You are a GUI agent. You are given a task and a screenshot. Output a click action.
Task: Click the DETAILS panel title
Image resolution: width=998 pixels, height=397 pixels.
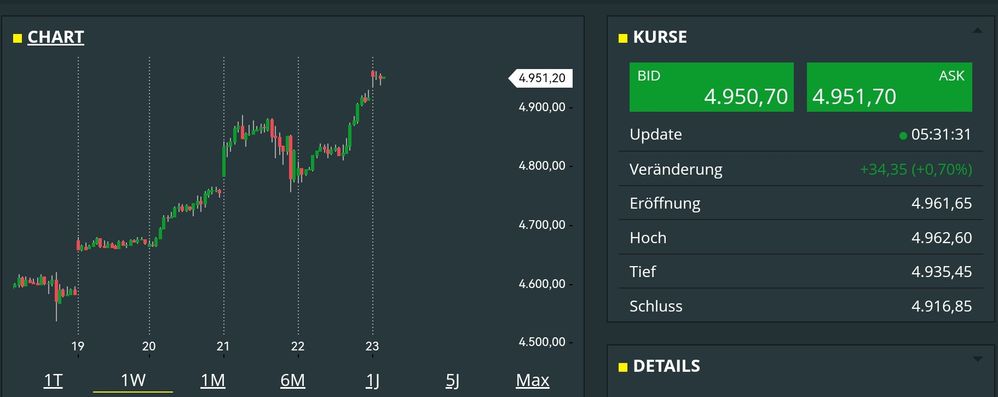click(x=666, y=366)
